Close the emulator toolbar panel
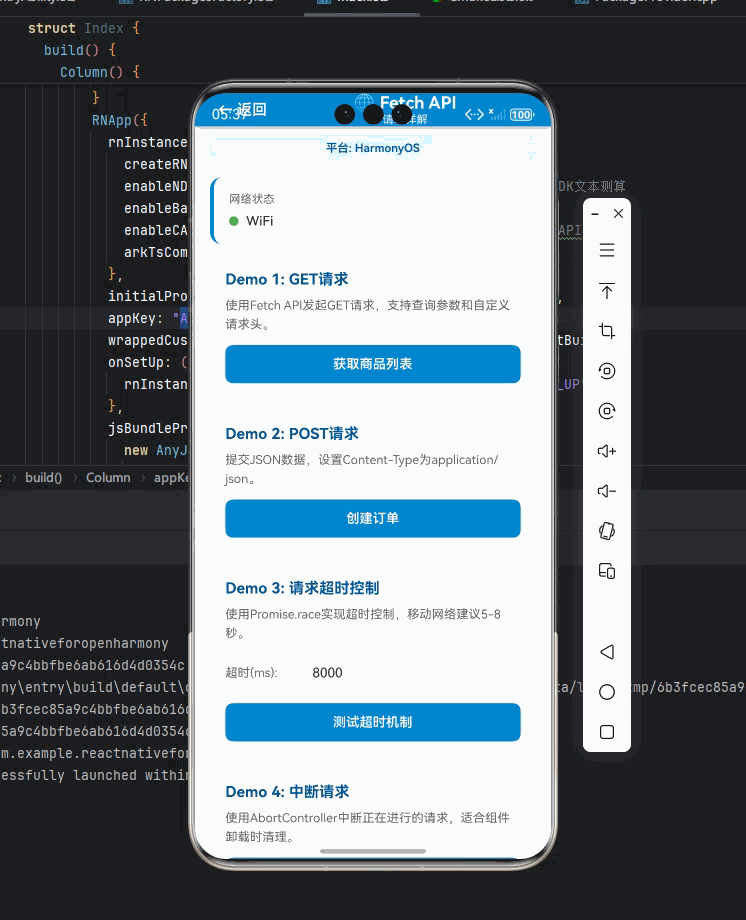Viewport: 746px width, 920px height. click(618, 214)
